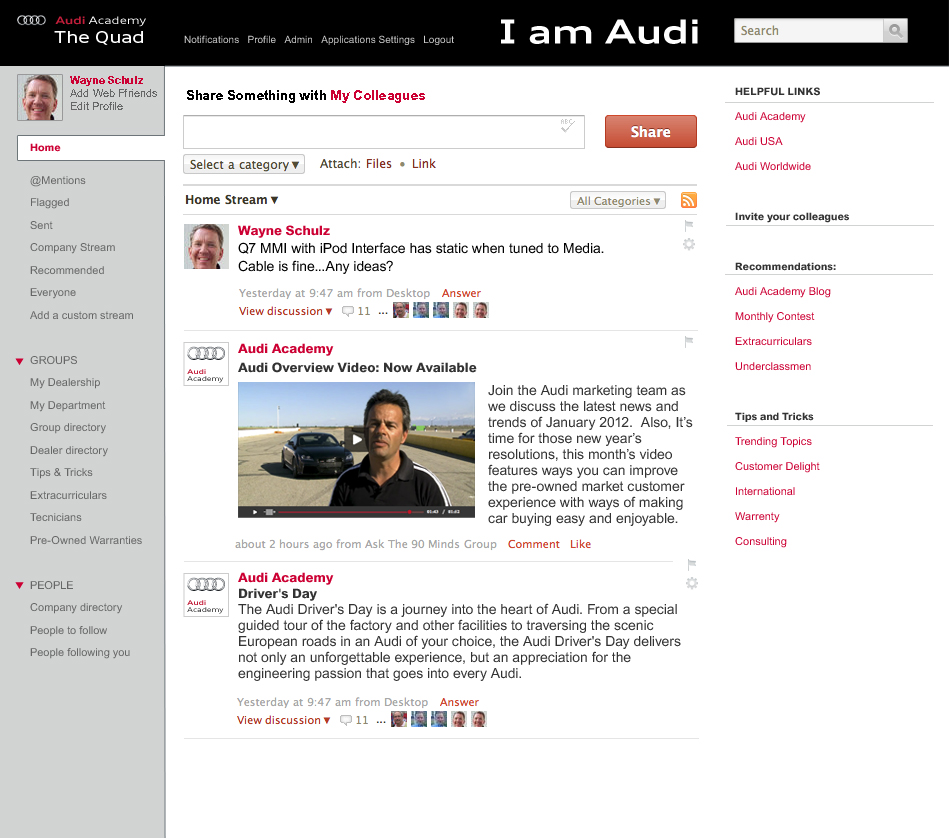The image size is (949, 838).
Task: Click the search magnifier icon
Action: click(x=895, y=30)
